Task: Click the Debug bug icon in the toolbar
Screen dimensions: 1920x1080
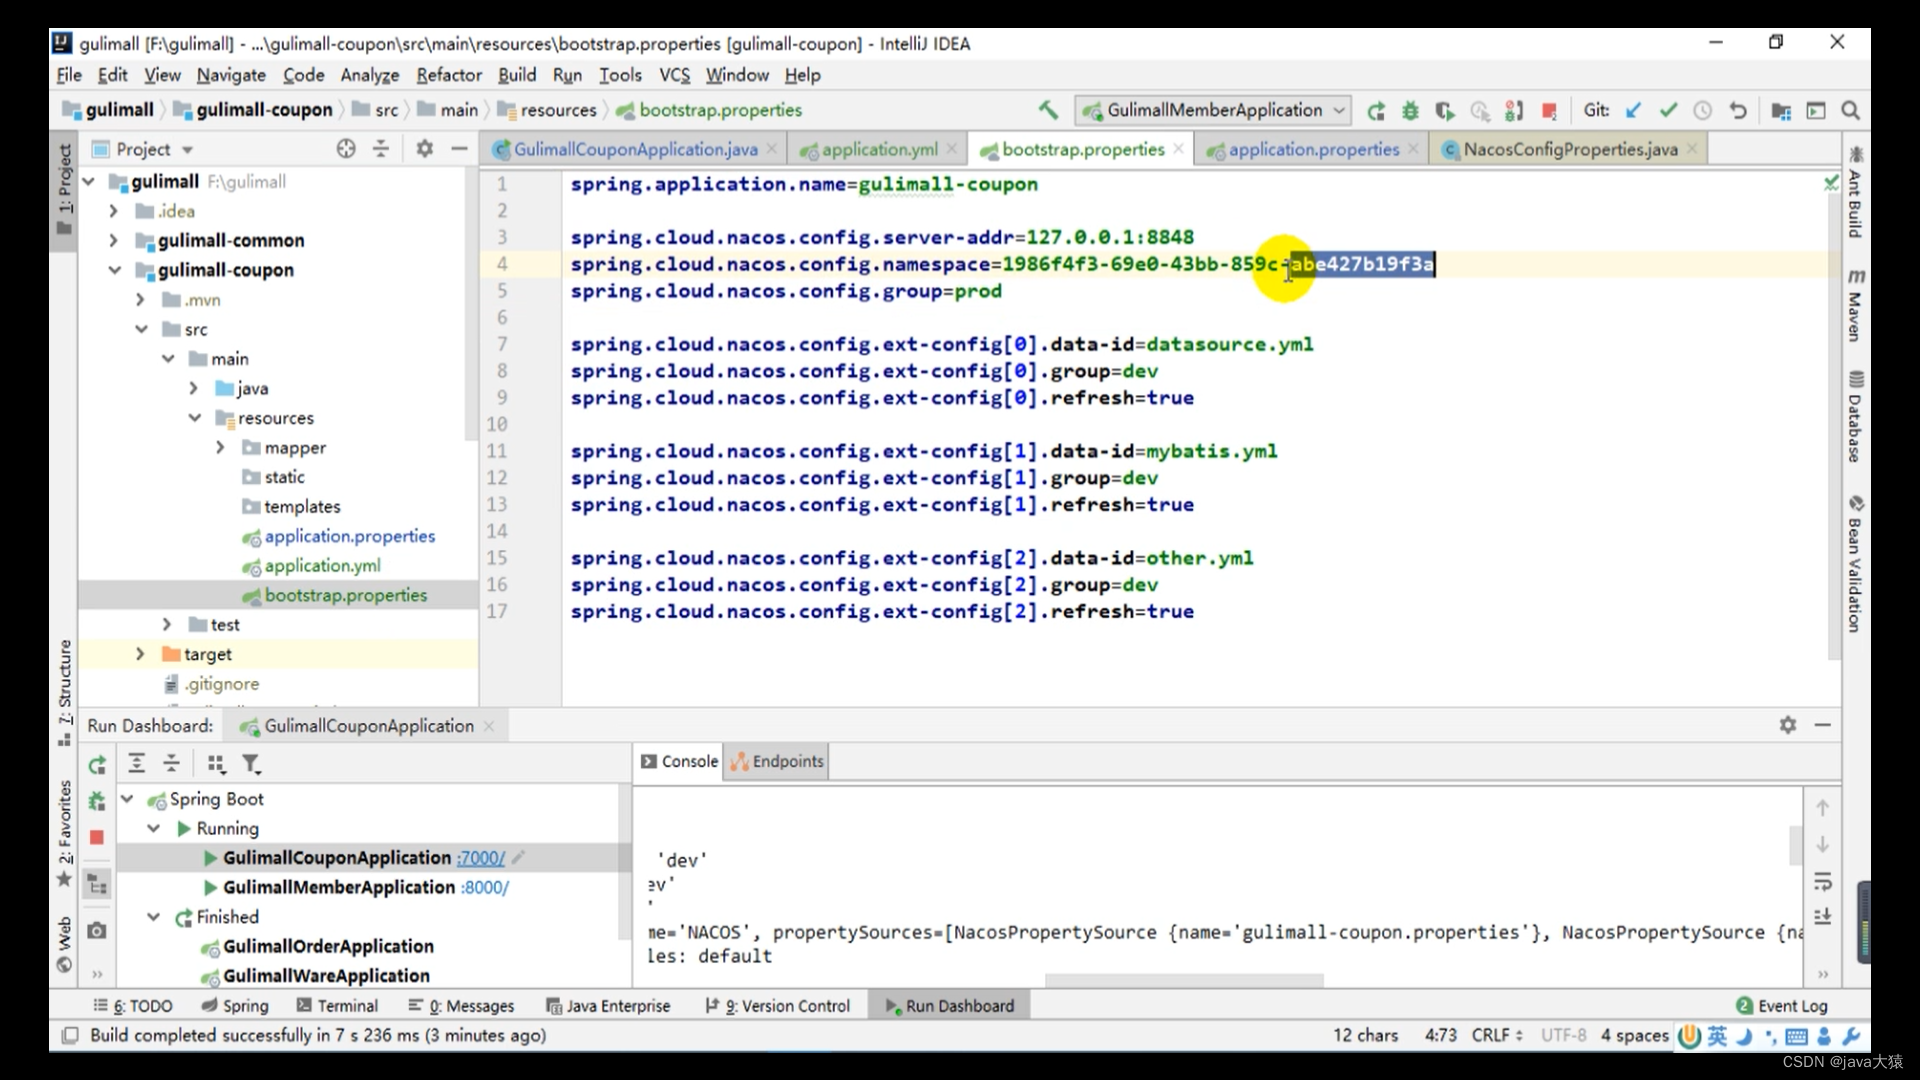Action: pos(1411,111)
